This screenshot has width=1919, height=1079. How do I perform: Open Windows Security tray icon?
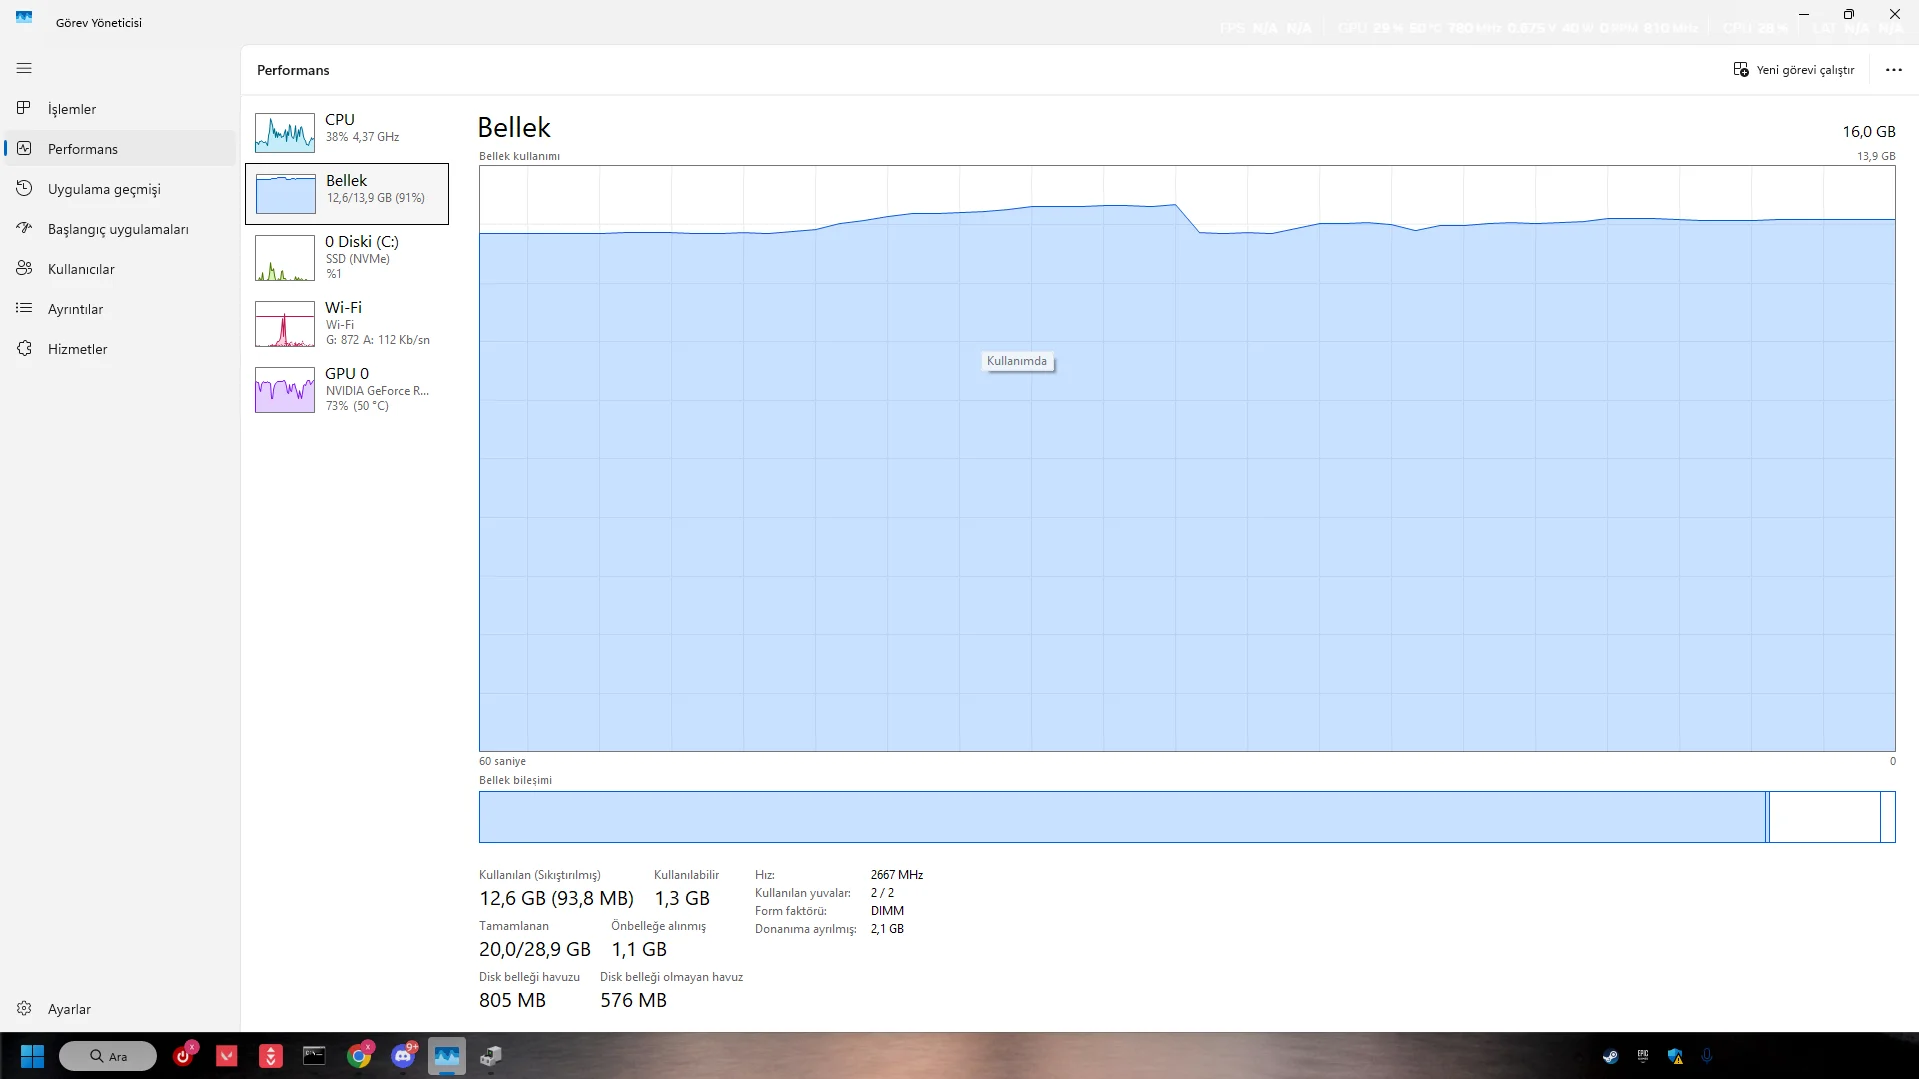(1675, 1056)
